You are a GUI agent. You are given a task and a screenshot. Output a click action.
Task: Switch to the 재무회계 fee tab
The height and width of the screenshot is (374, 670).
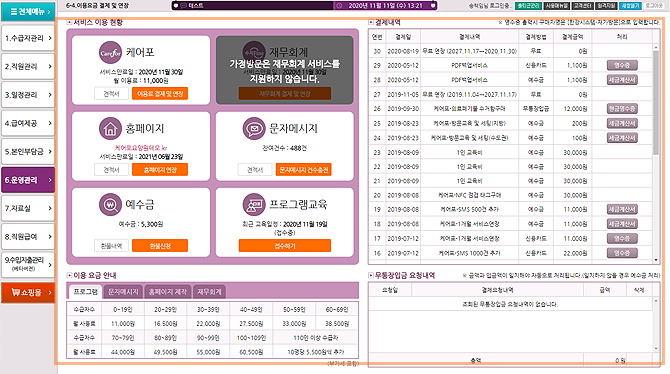[209, 292]
